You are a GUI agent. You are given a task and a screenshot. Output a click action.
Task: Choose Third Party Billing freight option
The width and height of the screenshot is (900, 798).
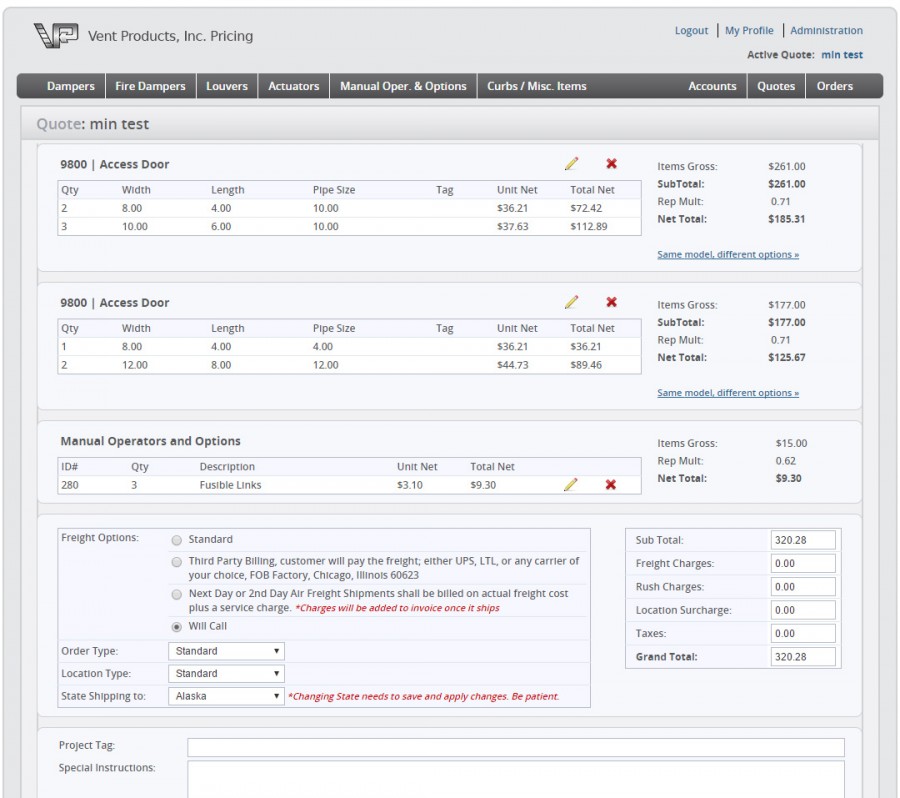(177, 562)
